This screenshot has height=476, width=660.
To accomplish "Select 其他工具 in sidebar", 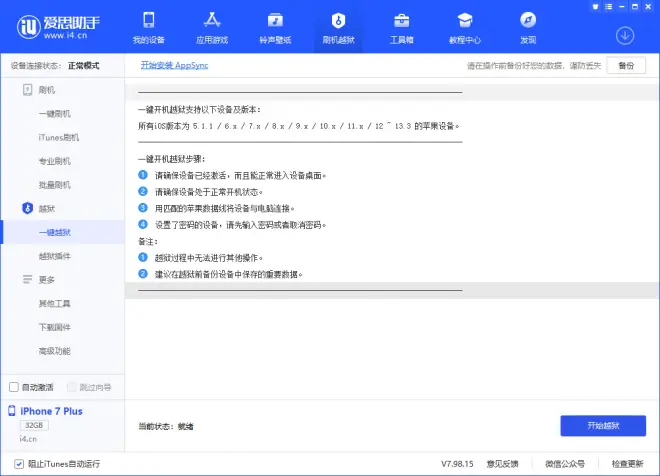I will (x=55, y=303).
